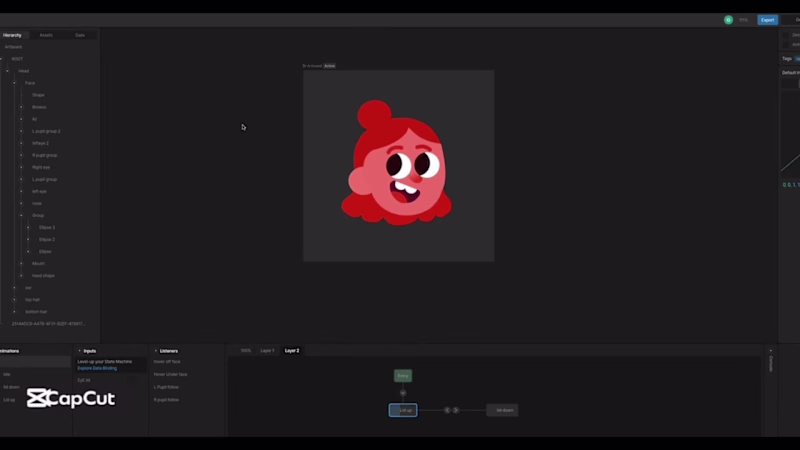Switch to the Data tab
The image size is (800, 450).
(80, 35)
